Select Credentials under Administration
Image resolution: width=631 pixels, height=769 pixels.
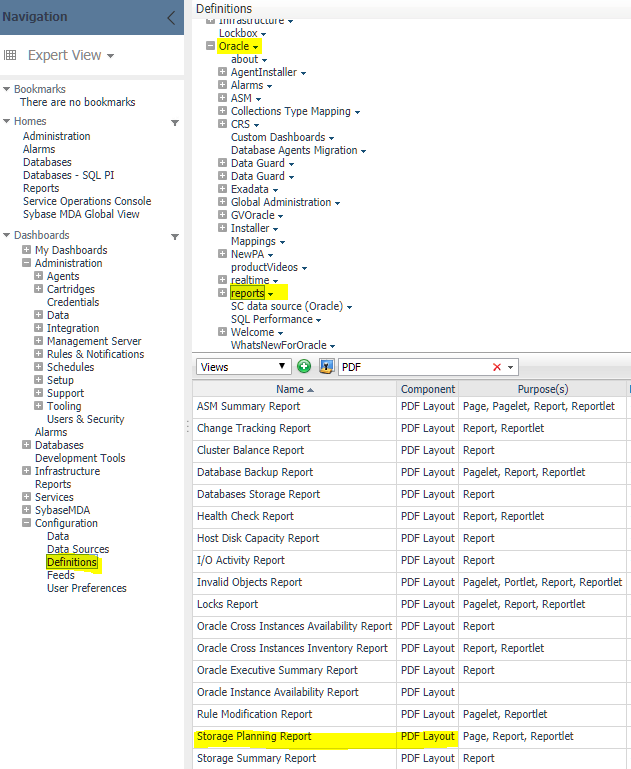coord(73,302)
